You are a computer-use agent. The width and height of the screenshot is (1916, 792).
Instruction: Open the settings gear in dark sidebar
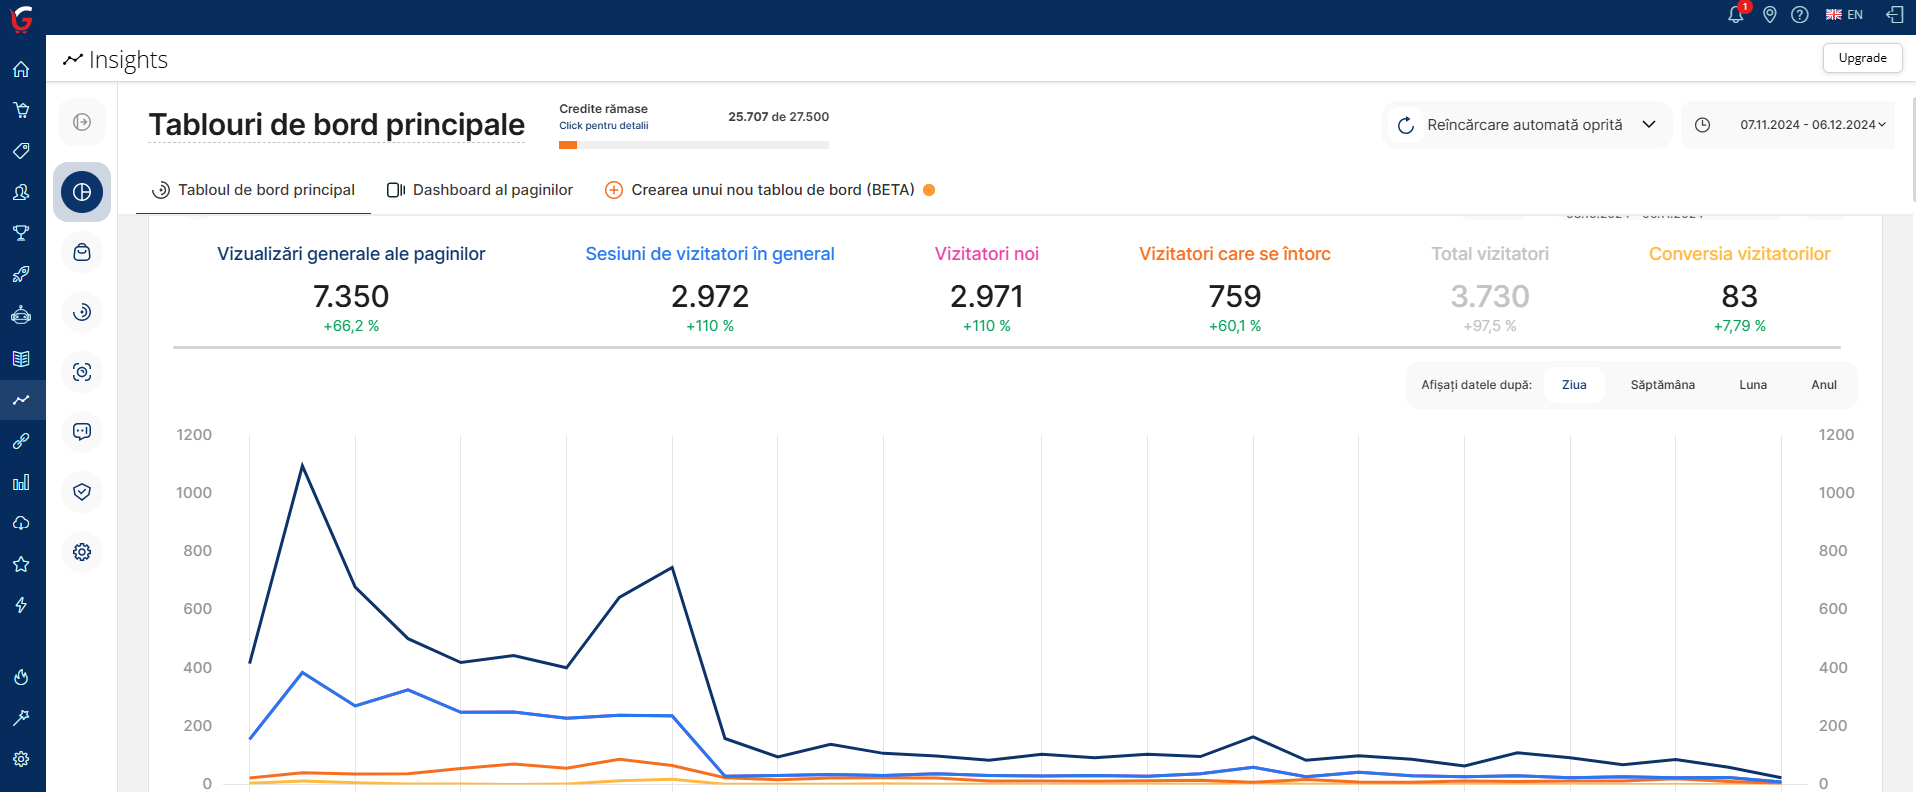coord(21,759)
